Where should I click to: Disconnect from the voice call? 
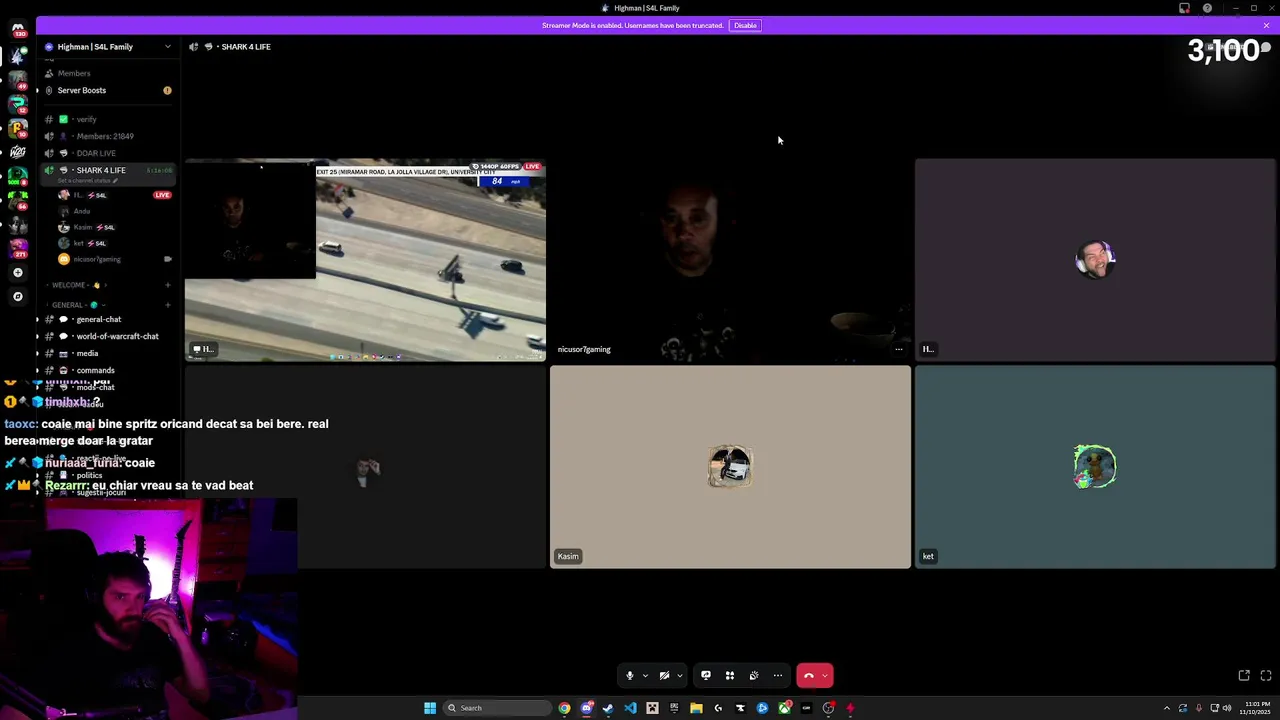pos(808,676)
